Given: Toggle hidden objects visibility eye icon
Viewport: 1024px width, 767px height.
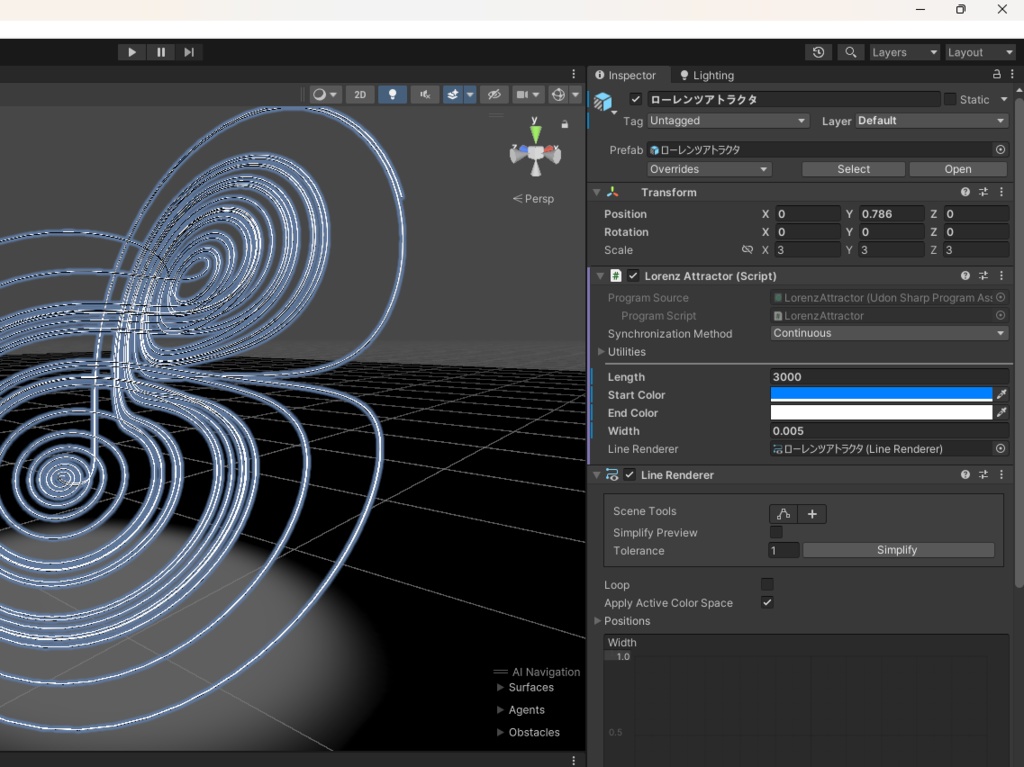Looking at the screenshot, I should click(492, 95).
